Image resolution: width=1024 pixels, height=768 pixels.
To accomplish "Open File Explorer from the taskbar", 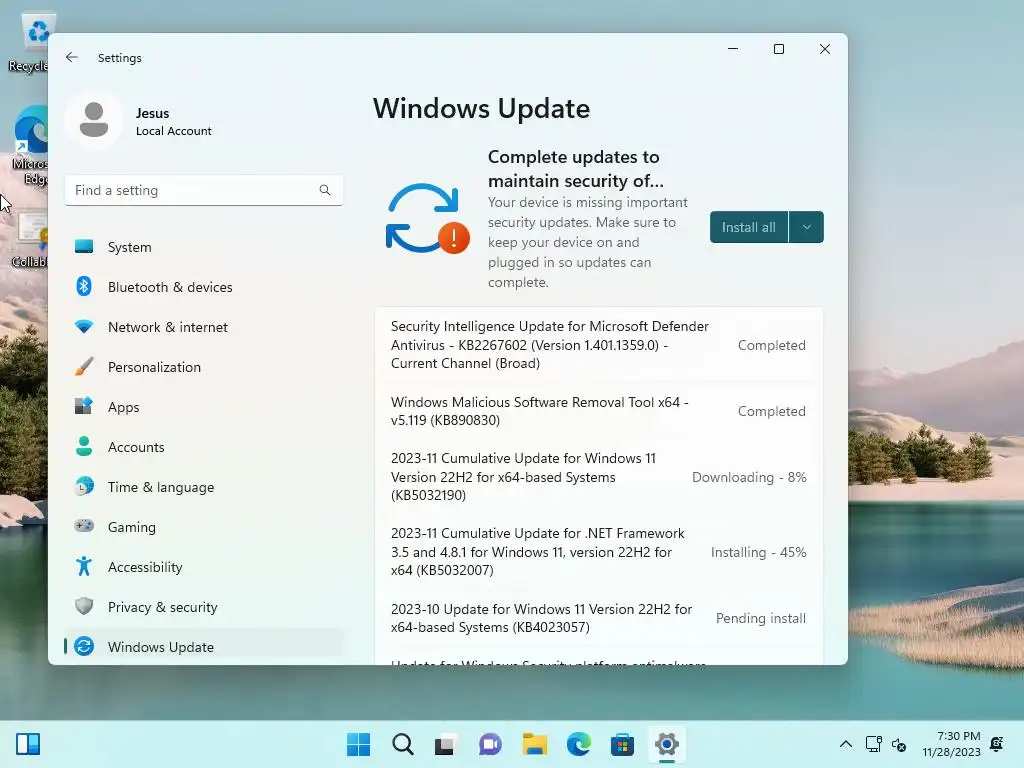I will [534, 744].
